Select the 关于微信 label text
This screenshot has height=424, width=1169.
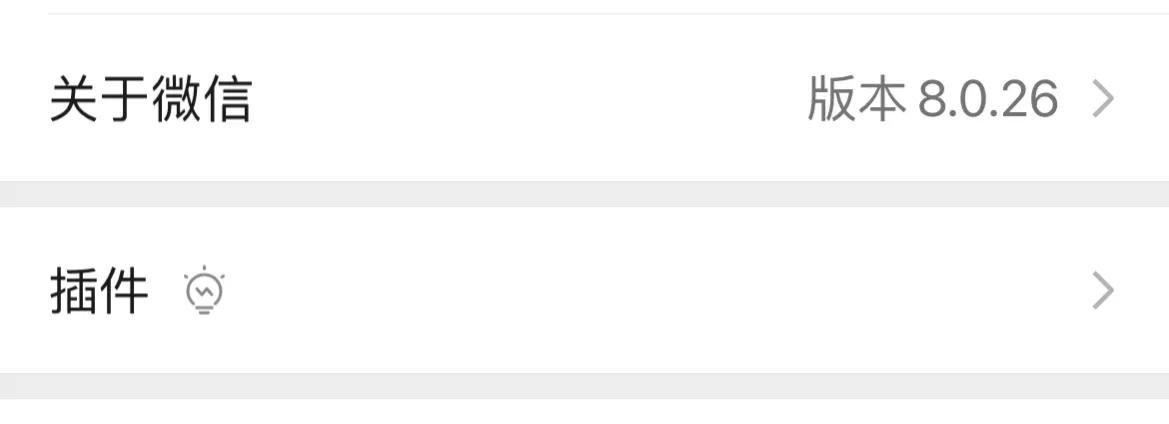pos(150,99)
